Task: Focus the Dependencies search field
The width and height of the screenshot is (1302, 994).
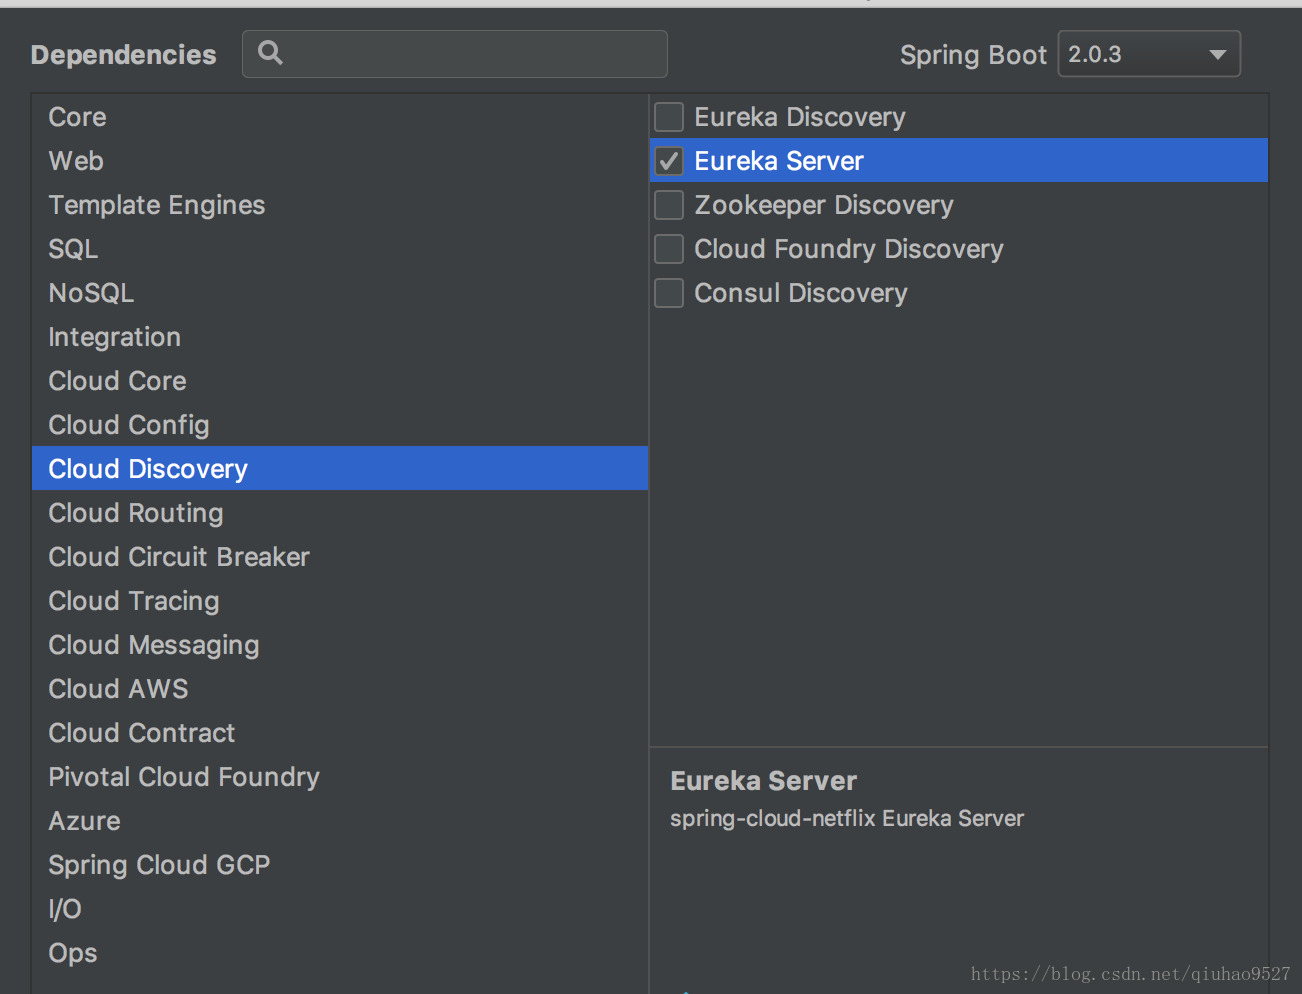Action: click(455, 54)
